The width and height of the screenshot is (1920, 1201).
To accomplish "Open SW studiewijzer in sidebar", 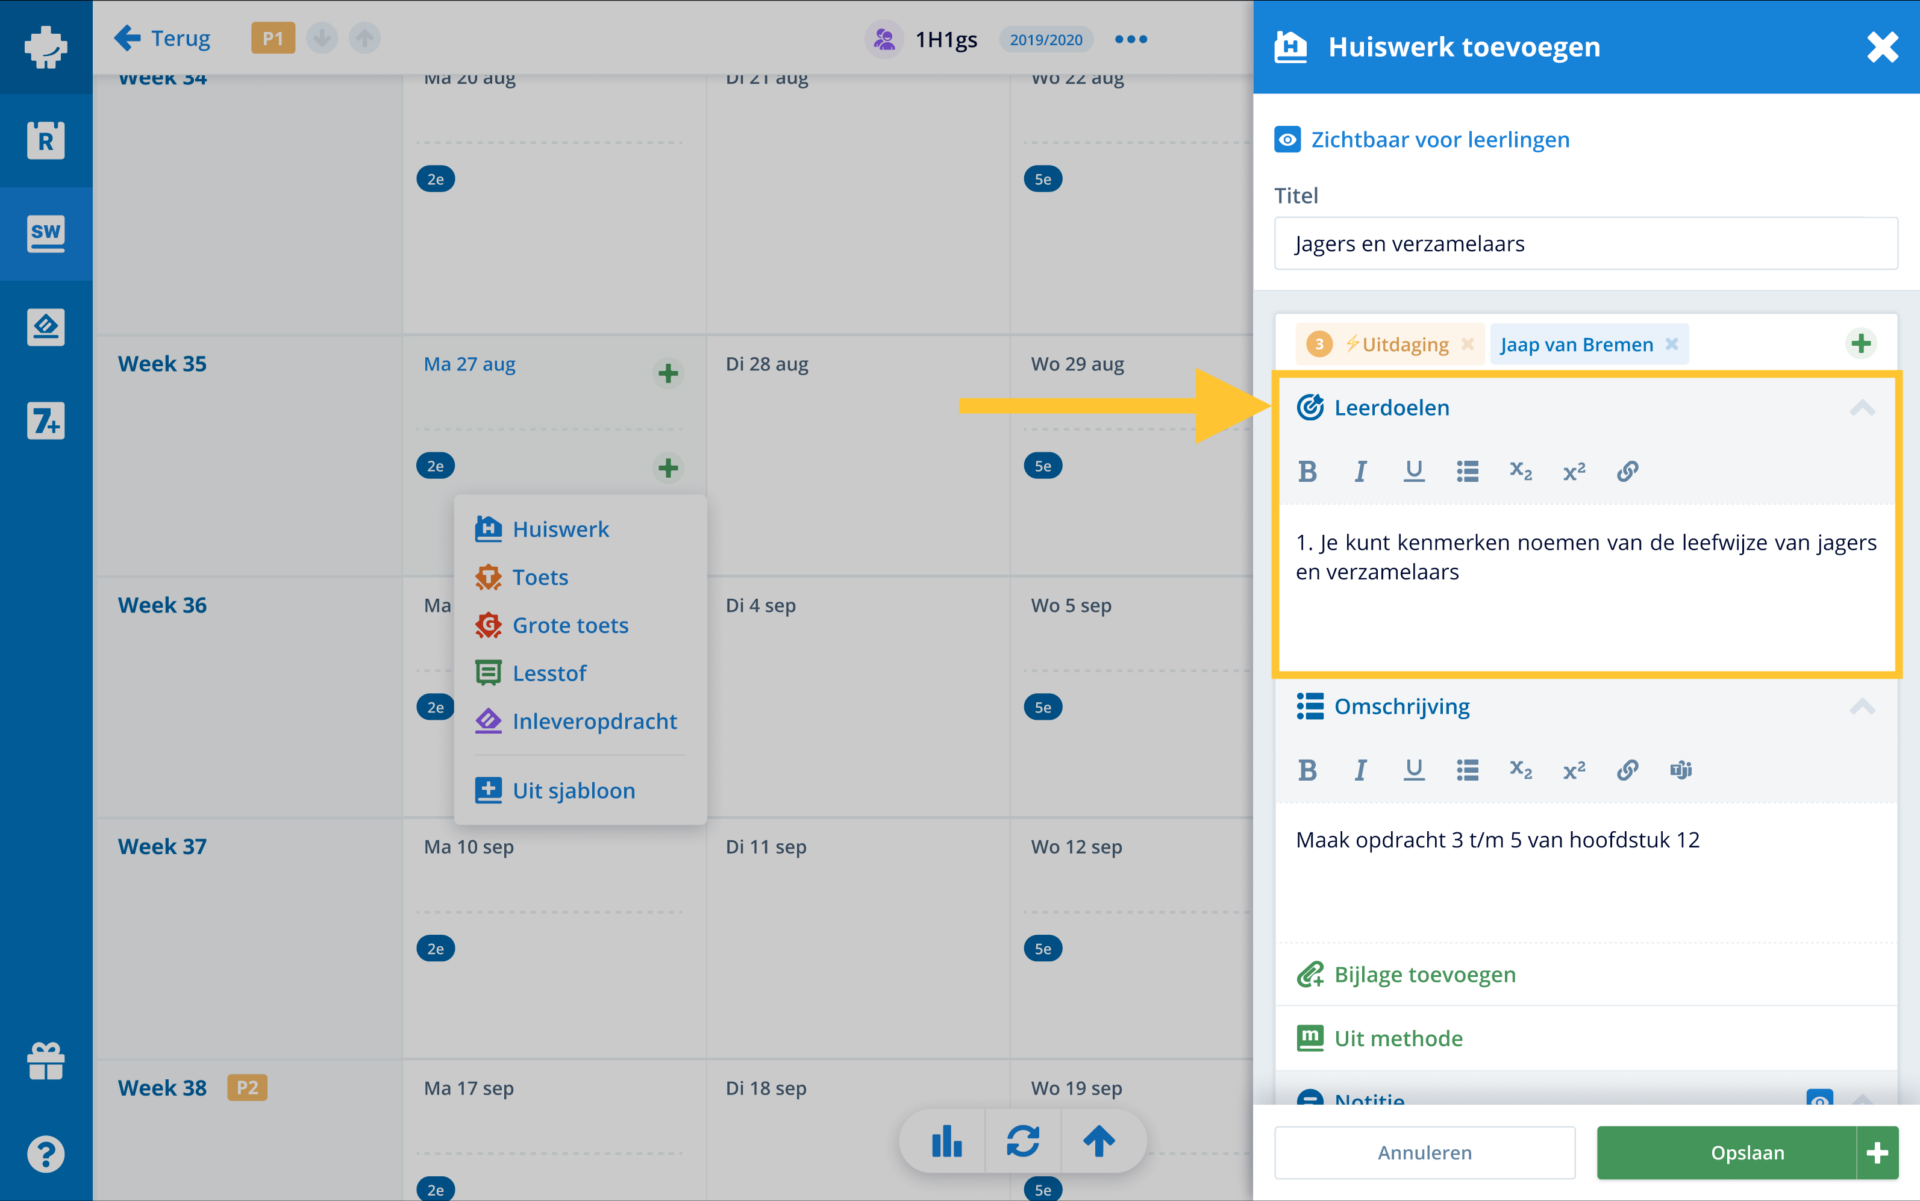I will coord(46,234).
